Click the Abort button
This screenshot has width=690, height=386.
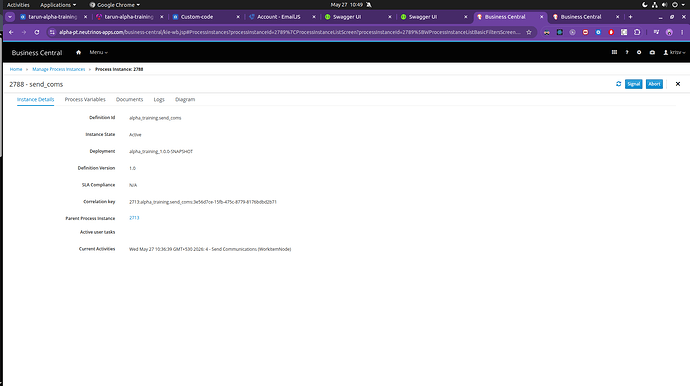tap(654, 84)
